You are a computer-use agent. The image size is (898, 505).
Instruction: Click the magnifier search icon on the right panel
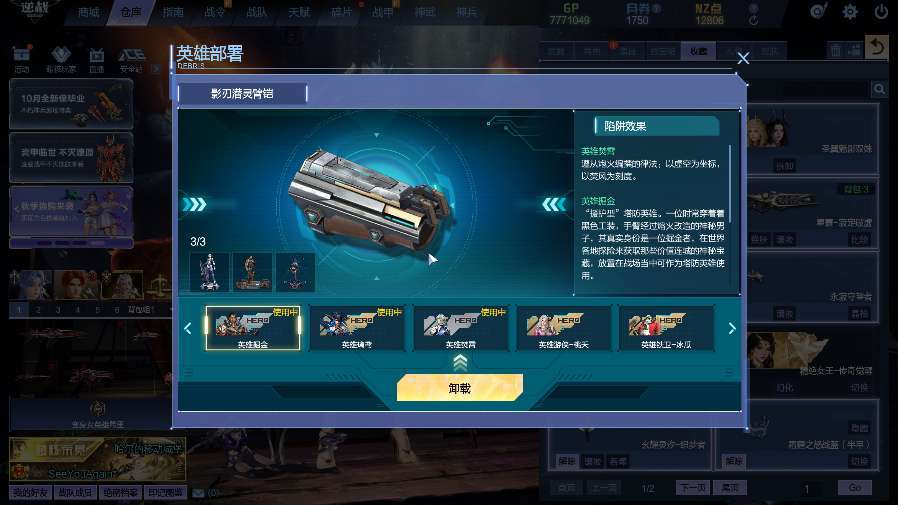(x=879, y=89)
